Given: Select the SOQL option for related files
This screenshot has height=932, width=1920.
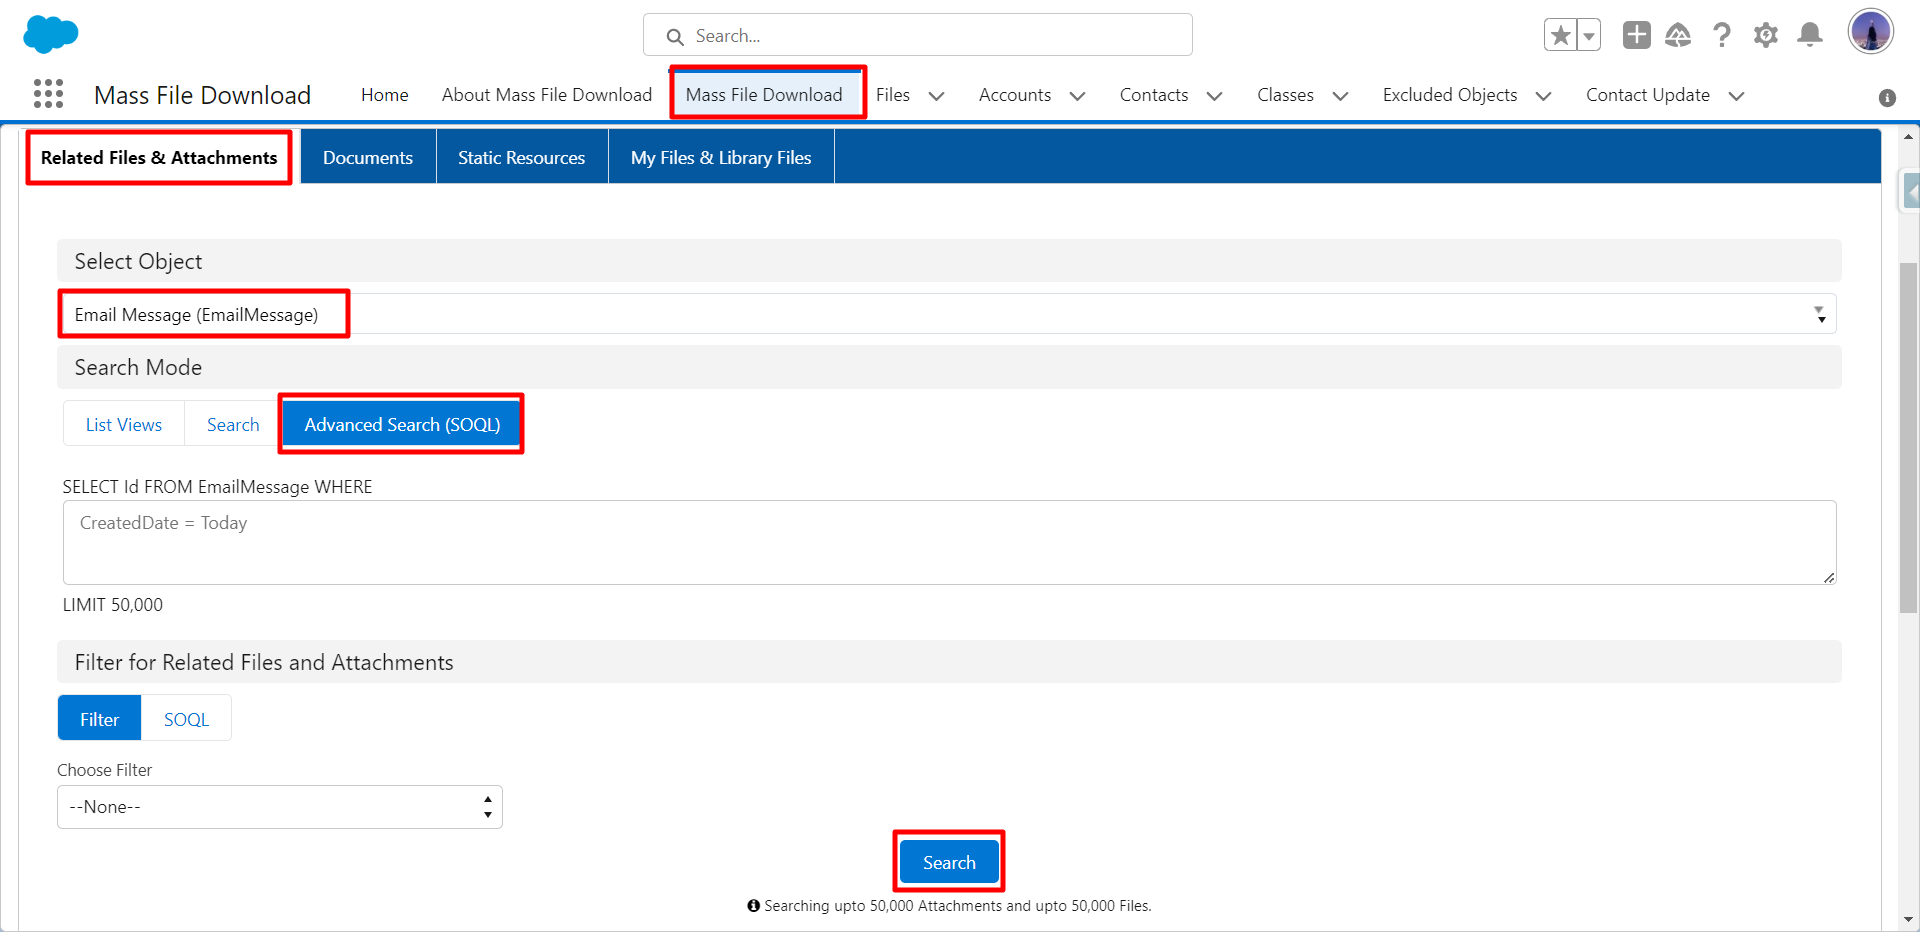Looking at the screenshot, I should [186, 719].
